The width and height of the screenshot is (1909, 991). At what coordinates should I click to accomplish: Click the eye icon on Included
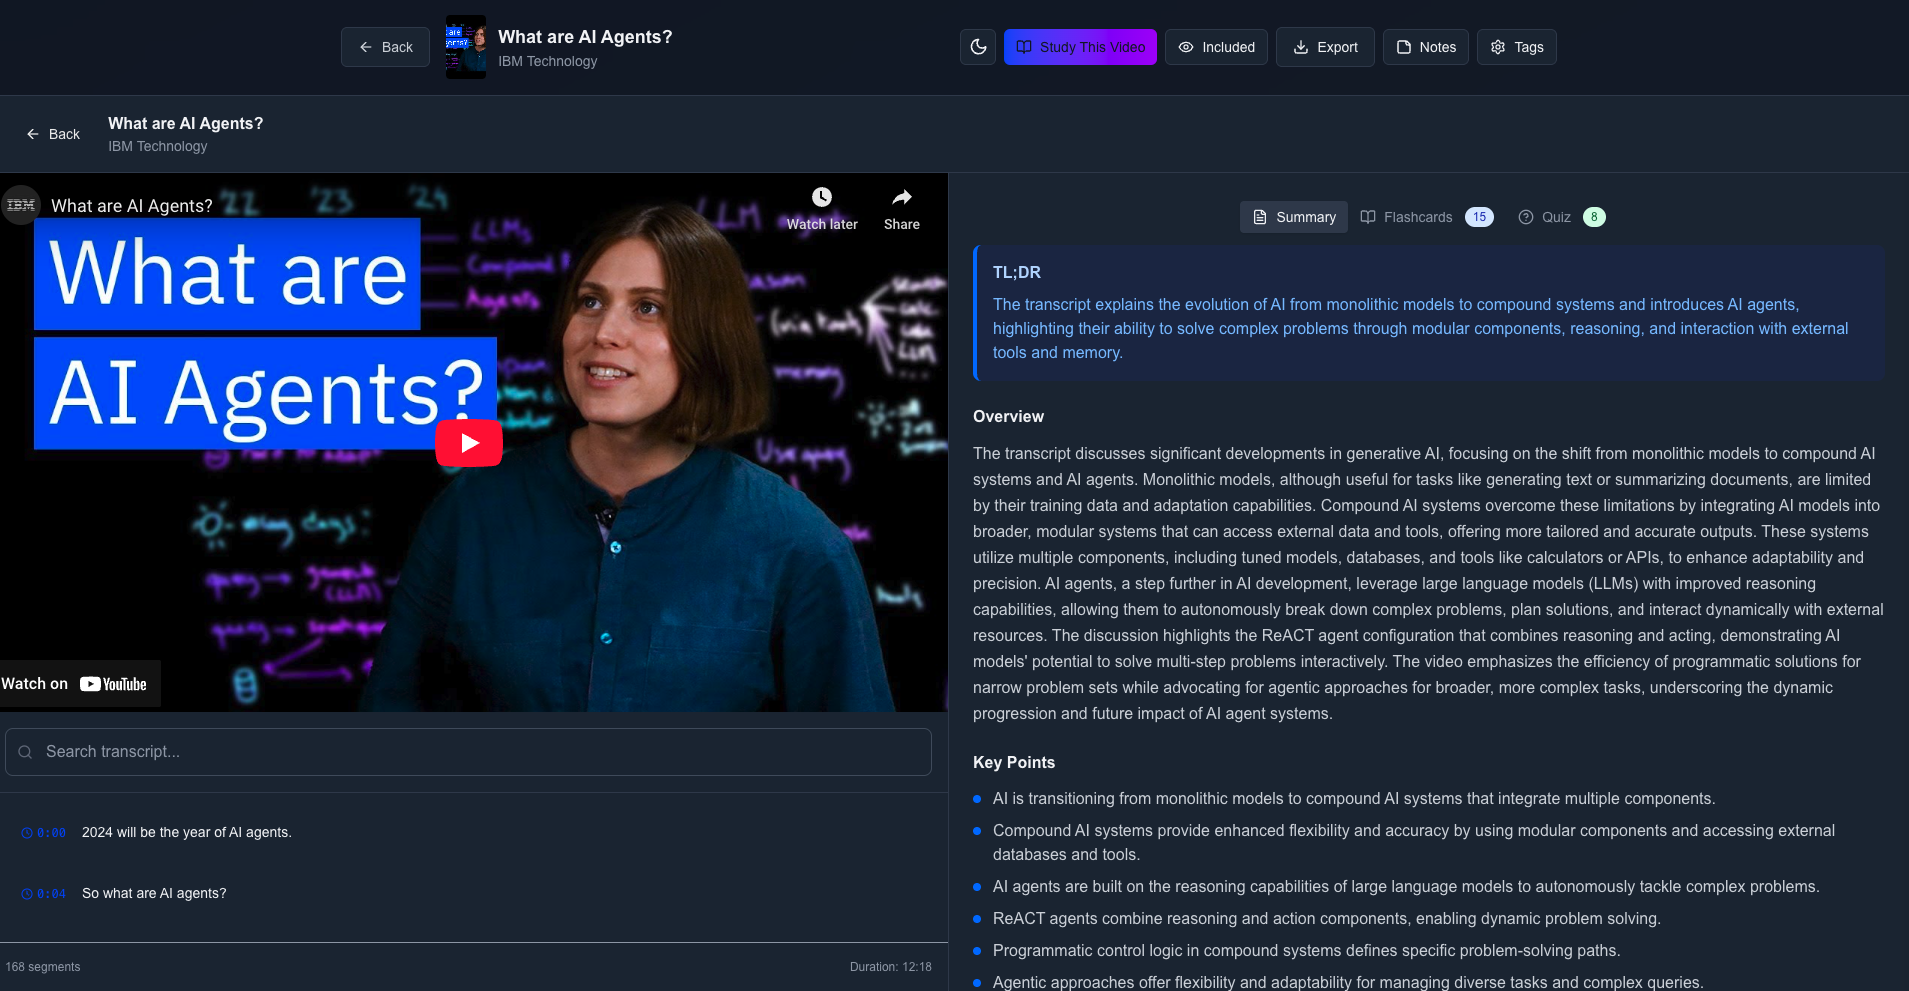point(1186,47)
